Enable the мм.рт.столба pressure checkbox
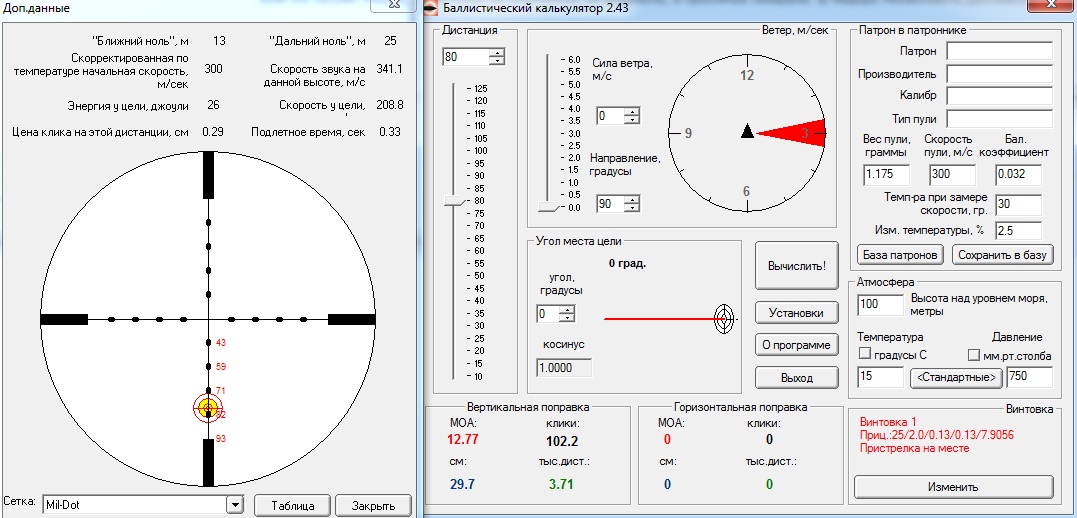 tap(975, 355)
